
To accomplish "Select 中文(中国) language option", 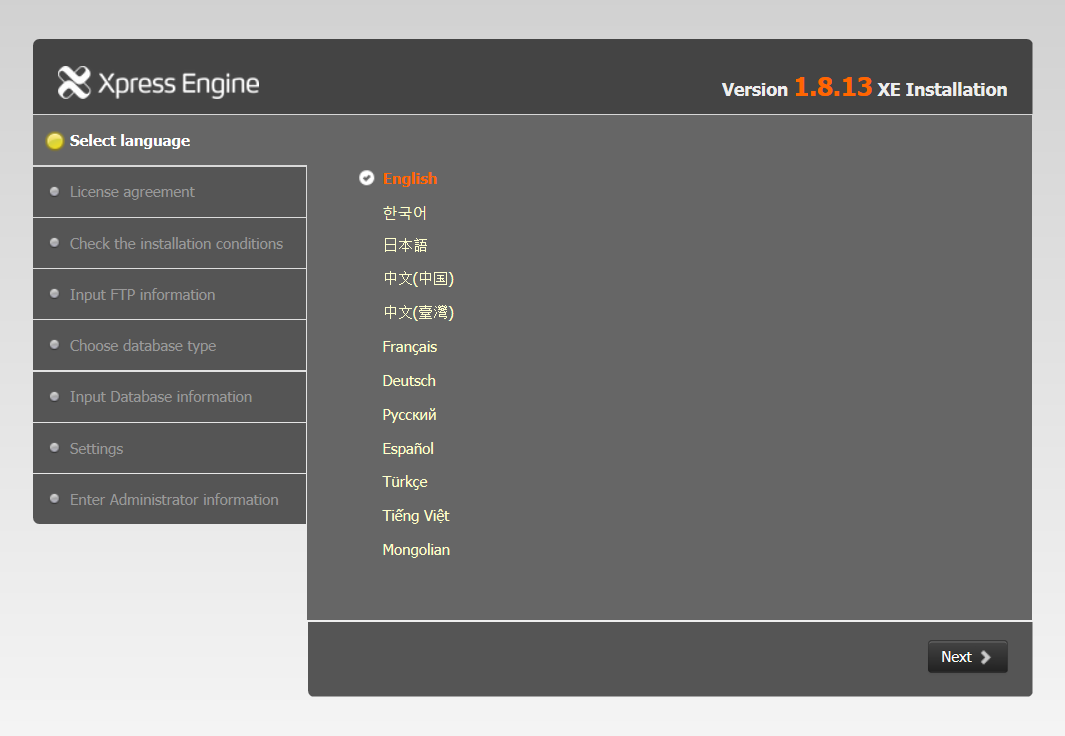I will click(x=417, y=279).
